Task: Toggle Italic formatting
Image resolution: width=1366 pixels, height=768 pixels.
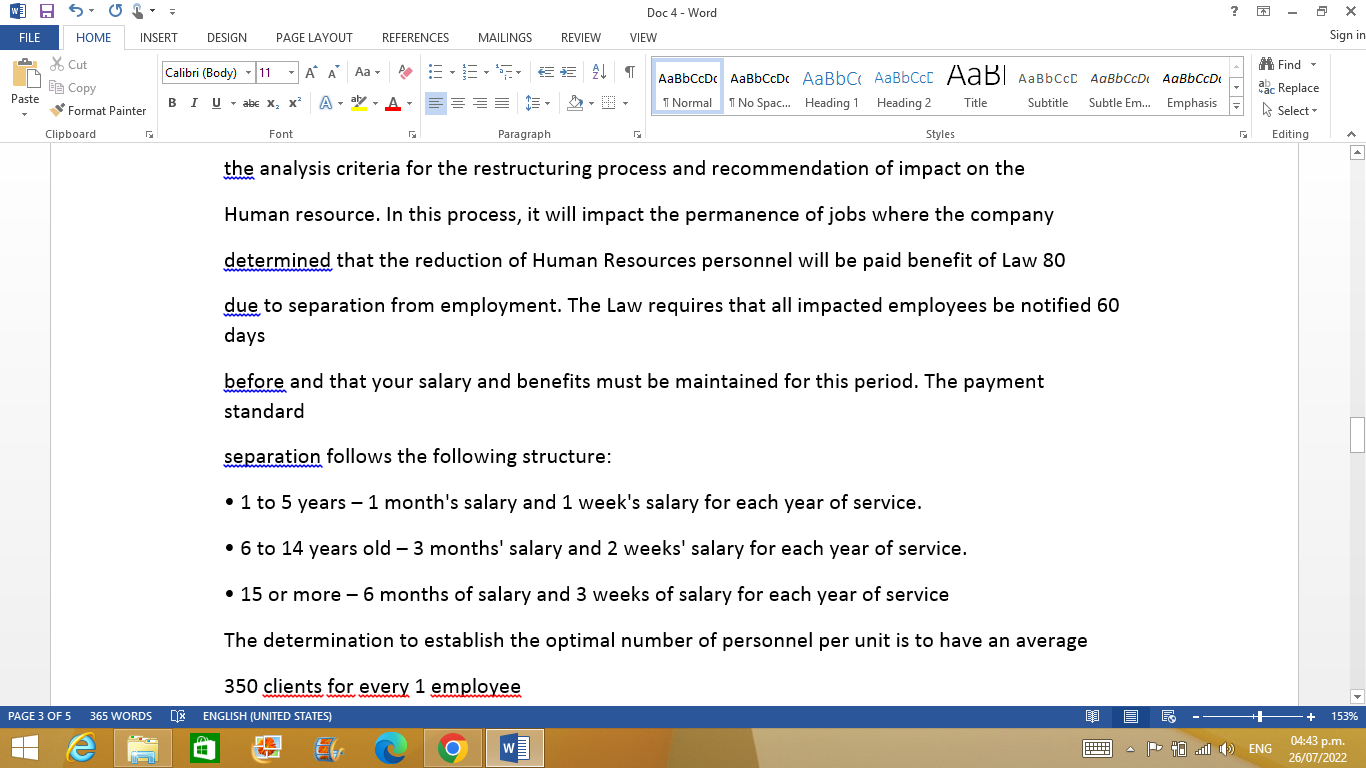Action: (x=193, y=103)
